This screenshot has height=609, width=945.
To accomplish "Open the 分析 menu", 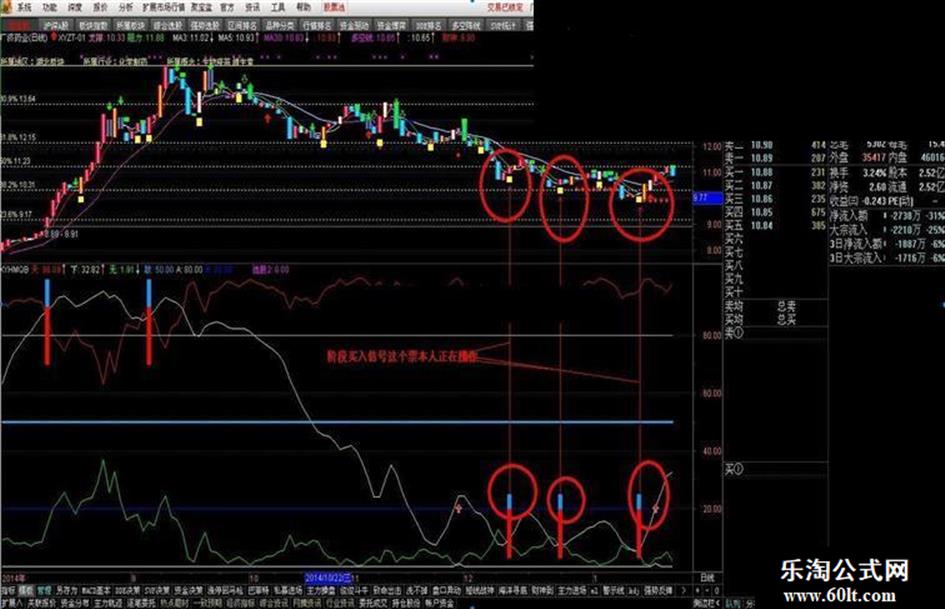I will (x=126, y=8).
